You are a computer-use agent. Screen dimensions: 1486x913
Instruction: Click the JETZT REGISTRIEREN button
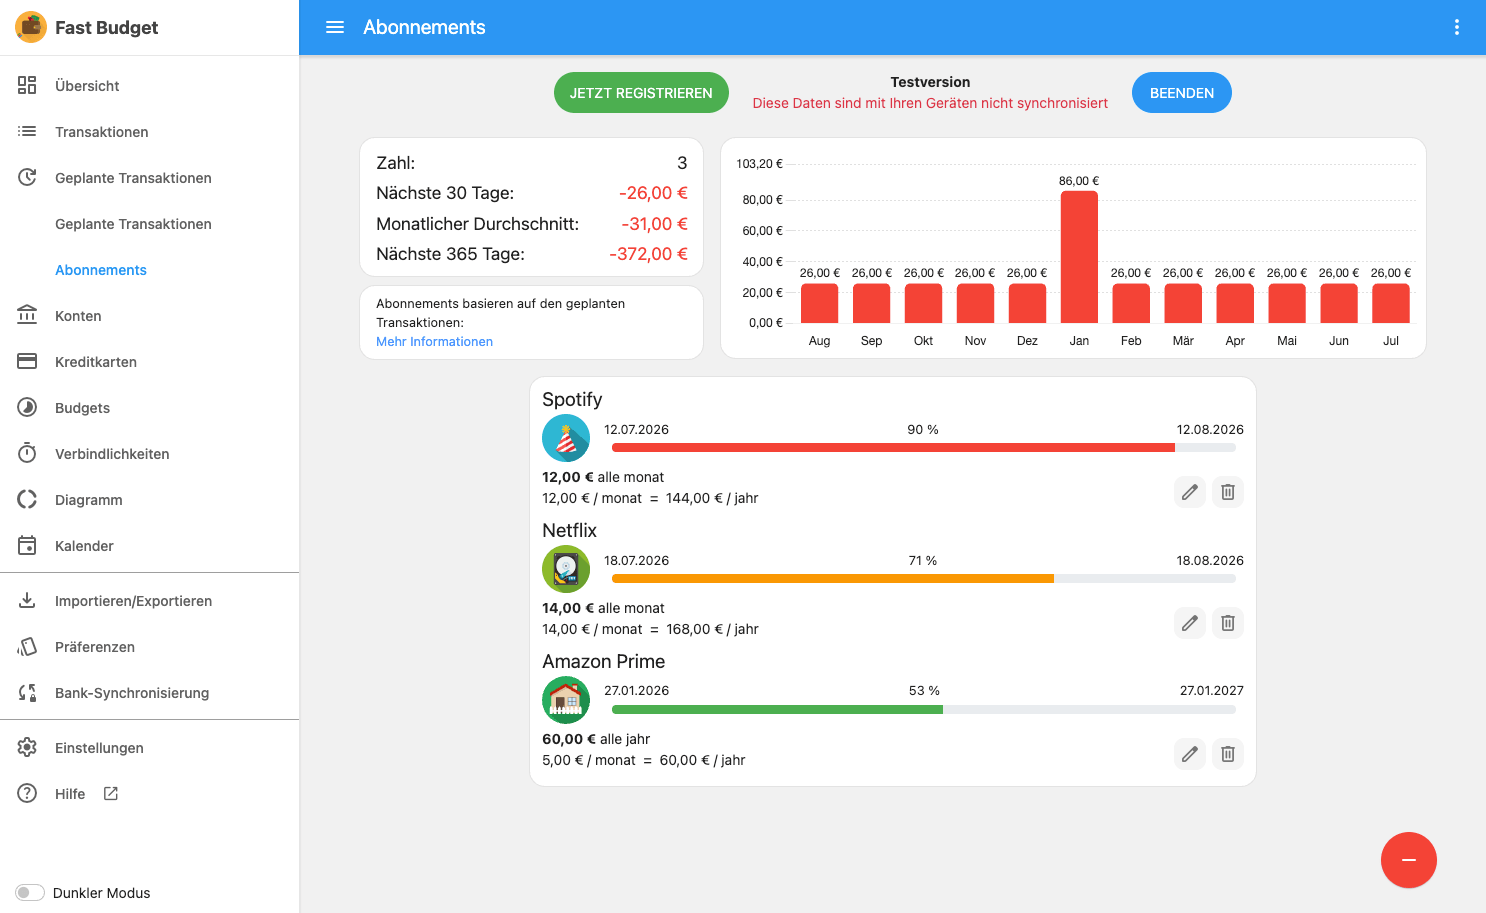tap(641, 93)
